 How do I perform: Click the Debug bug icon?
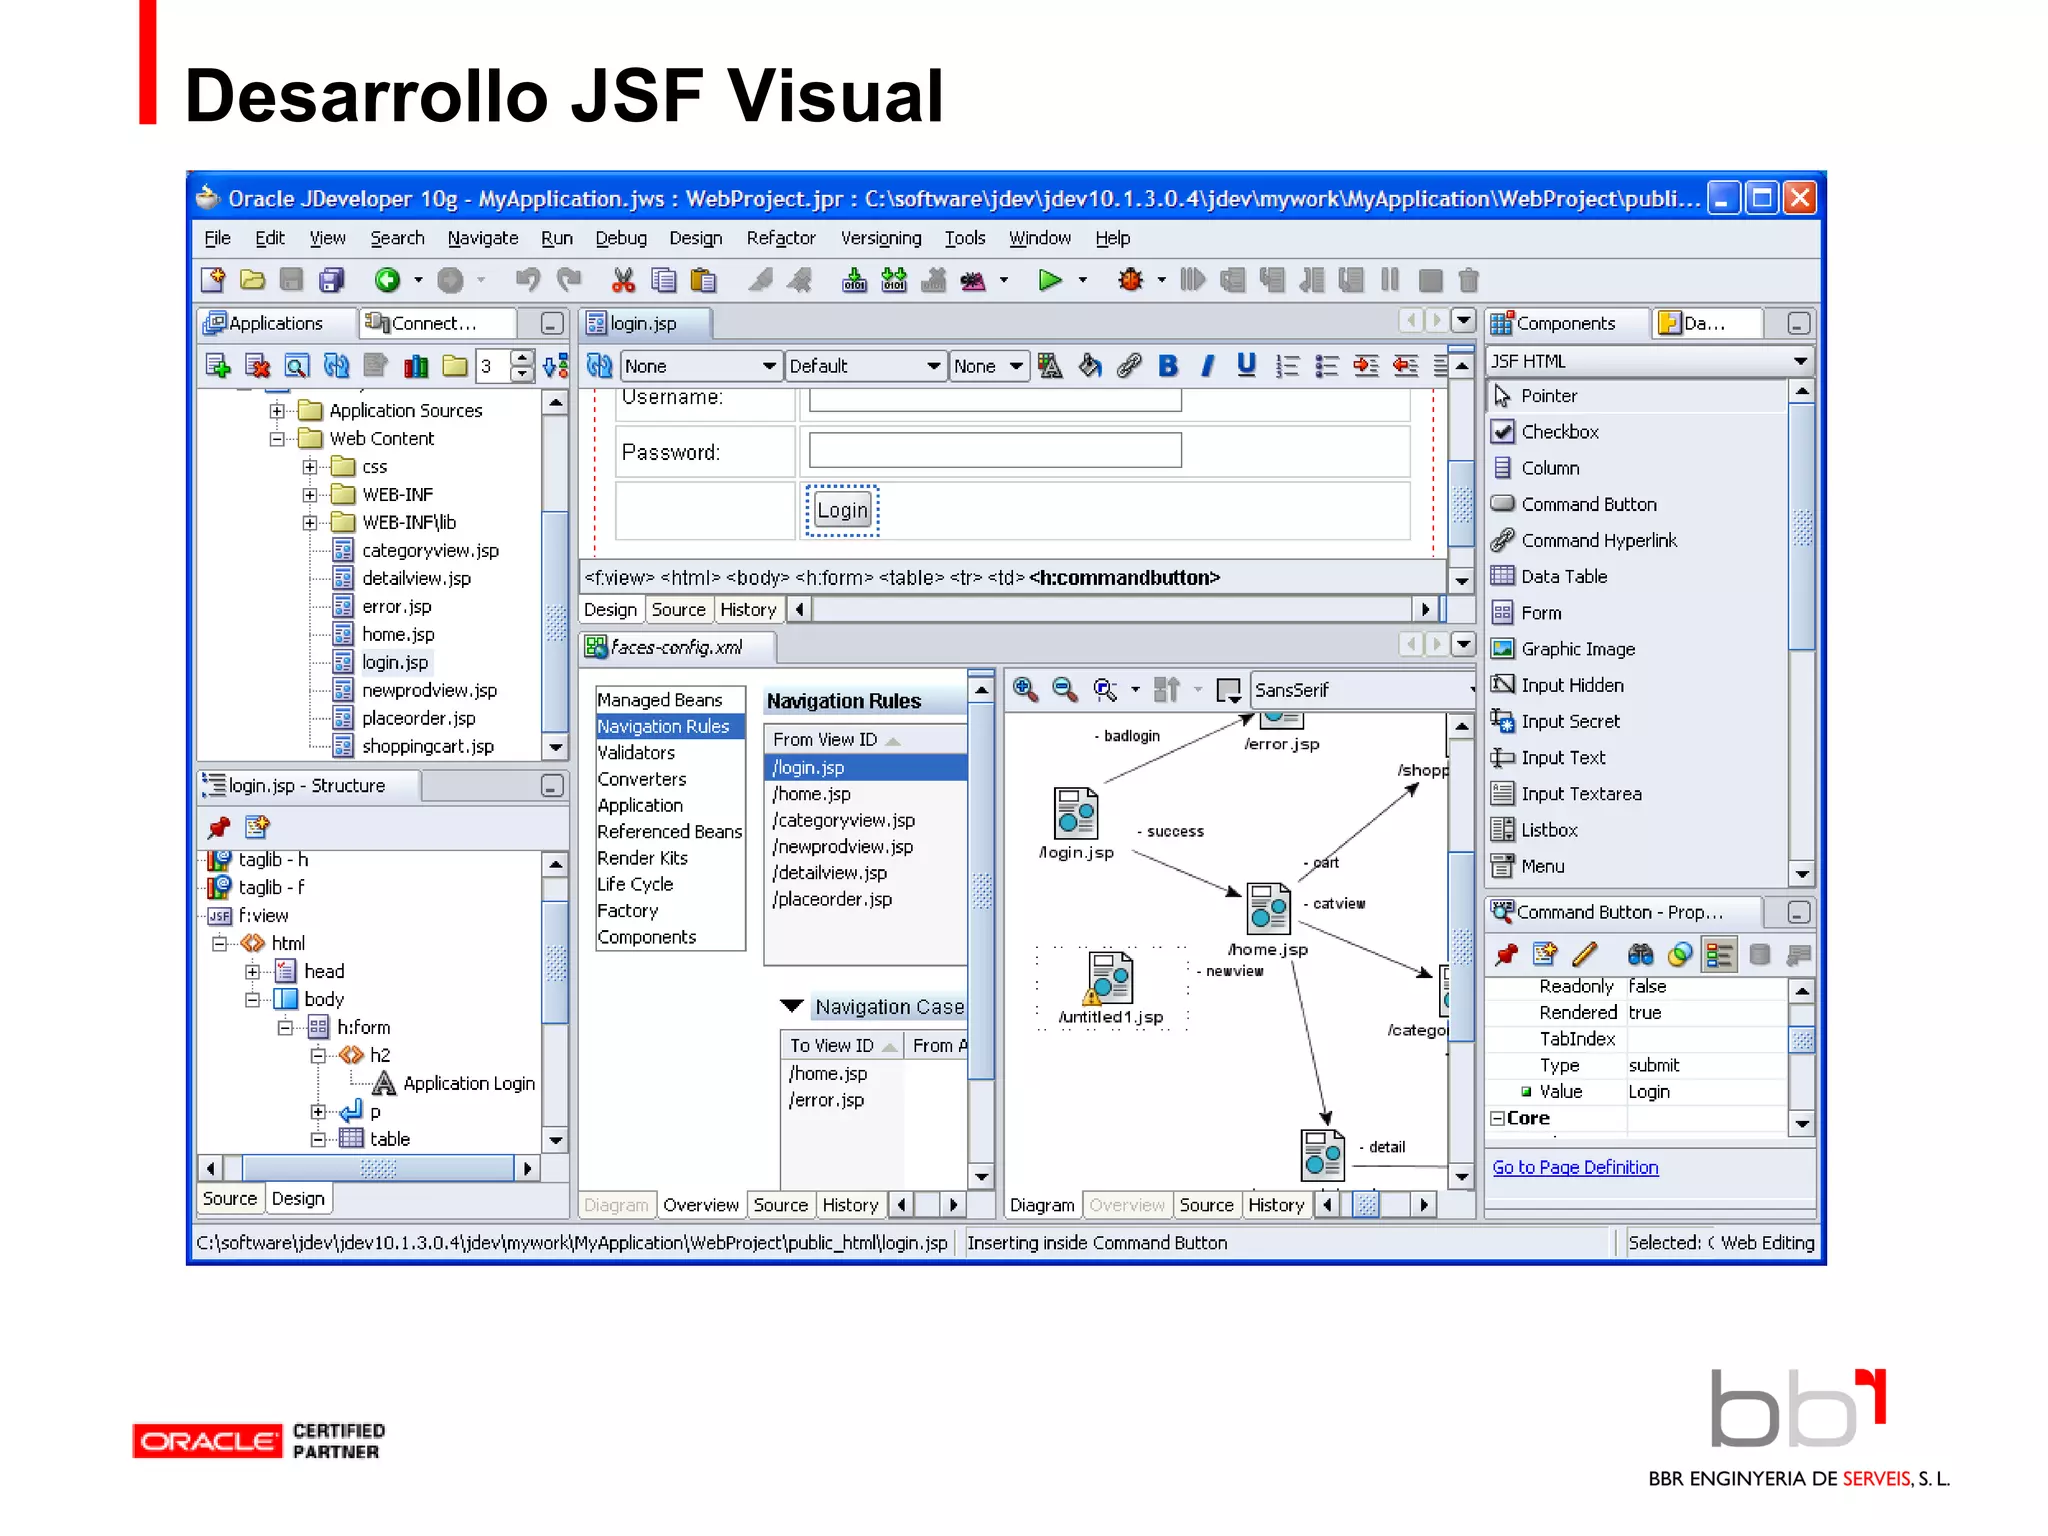1131,281
